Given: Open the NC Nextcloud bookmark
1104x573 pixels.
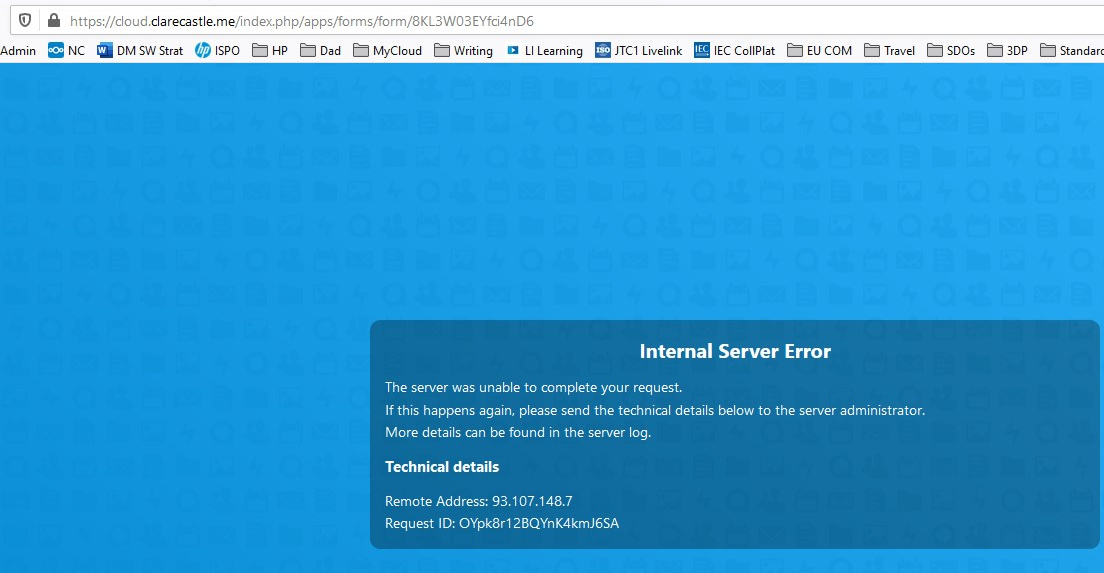Looking at the screenshot, I should click(x=66, y=50).
